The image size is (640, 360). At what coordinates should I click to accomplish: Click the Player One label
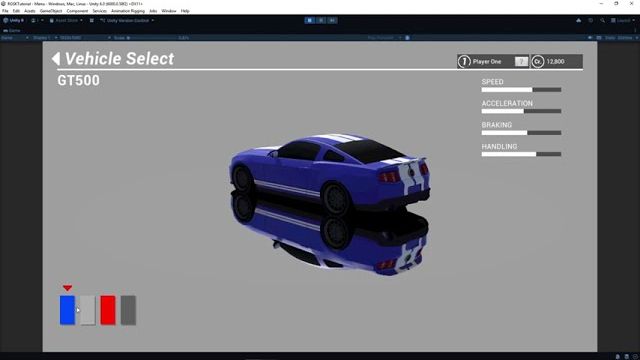coord(487,62)
